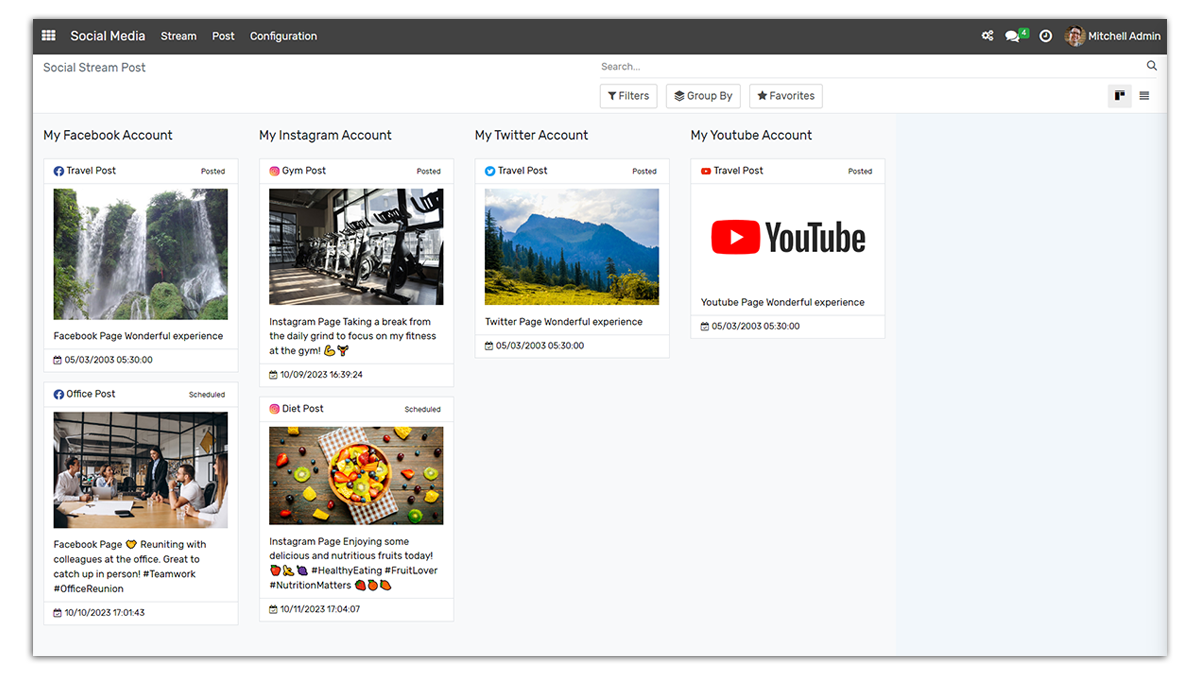The width and height of the screenshot is (1200, 675).
Task: Open the Stream menu
Action: click(178, 36)
